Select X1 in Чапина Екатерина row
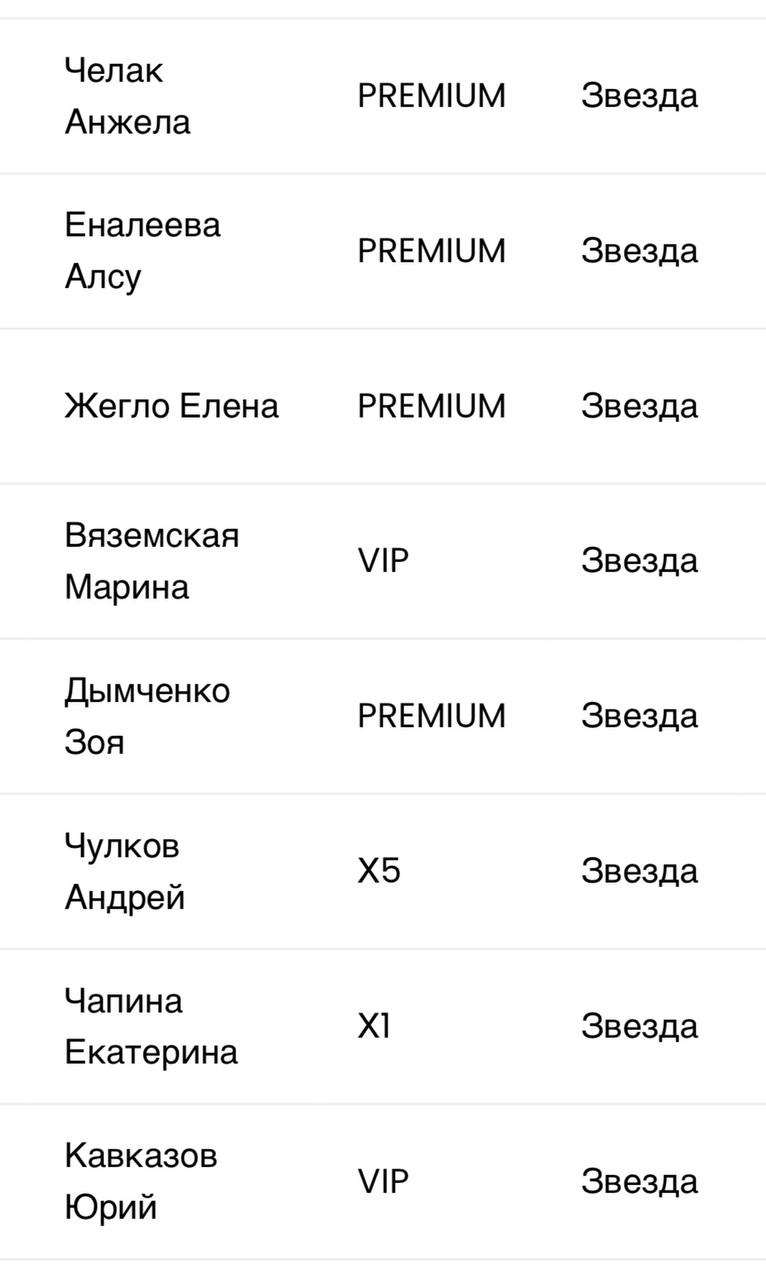The image size is (766, 1280). click(374, 1026)
